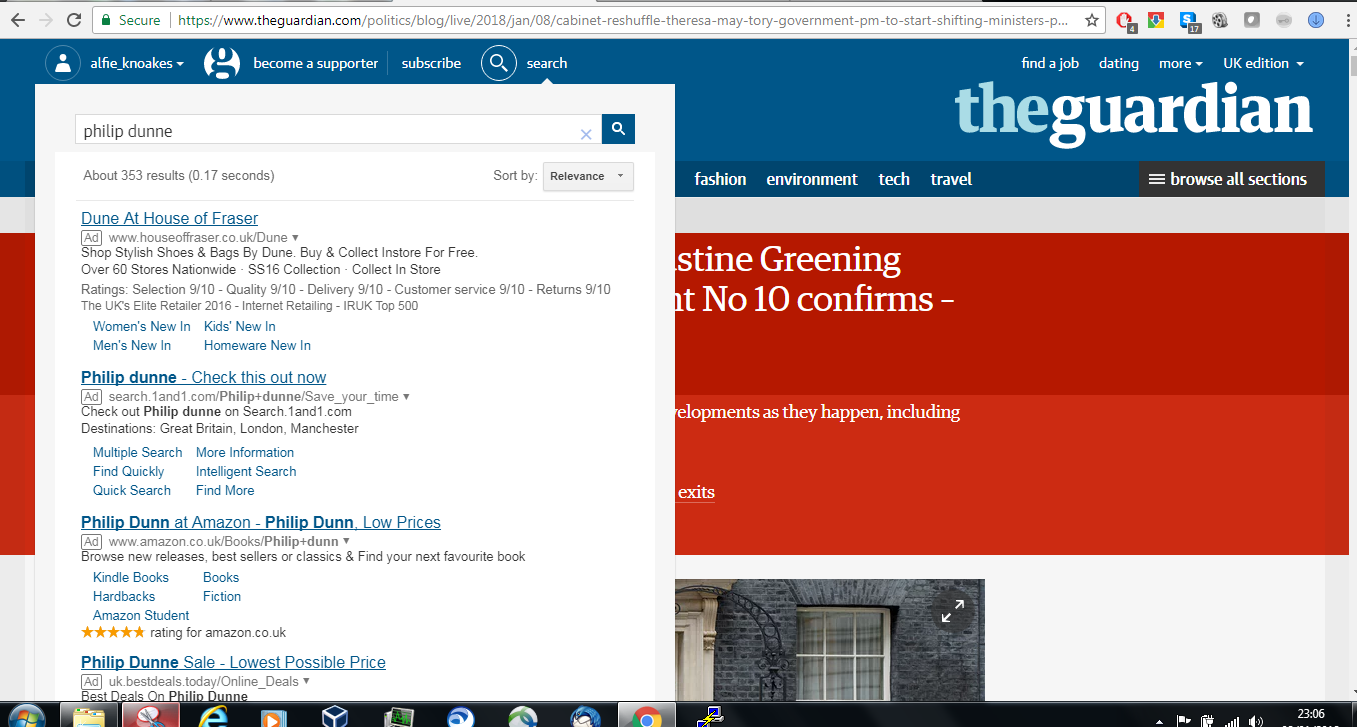This screenshot has height=727, width=1357.
Task: Open Internet Explorer from the taskbar
Action: [213, 716]
